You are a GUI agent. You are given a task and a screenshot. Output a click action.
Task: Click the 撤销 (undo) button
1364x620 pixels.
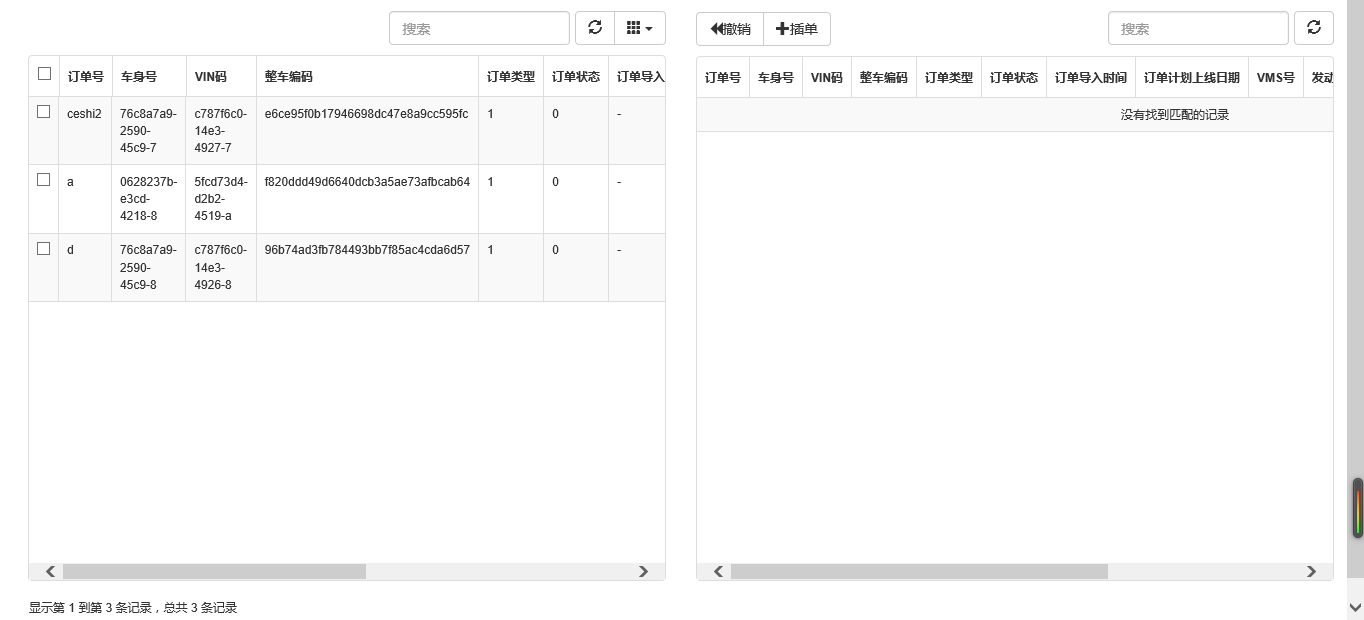click(x=730, y=29)
